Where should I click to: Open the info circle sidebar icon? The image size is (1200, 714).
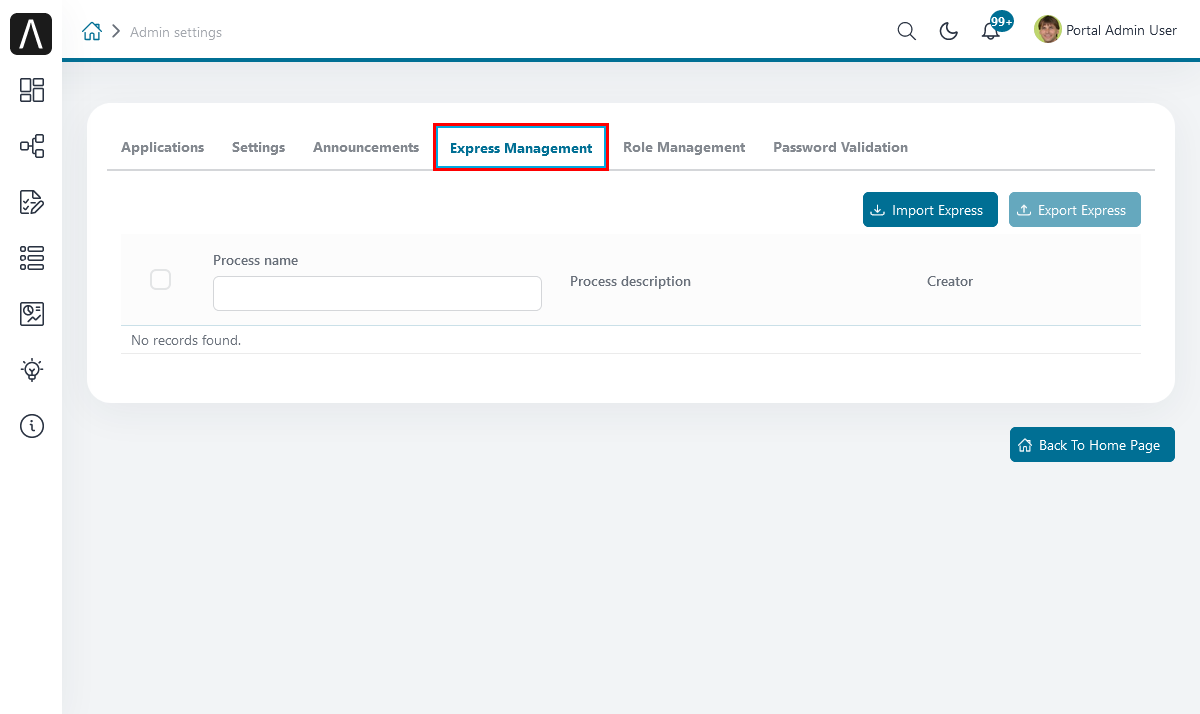pyautogui.click(x=32, y=426)
